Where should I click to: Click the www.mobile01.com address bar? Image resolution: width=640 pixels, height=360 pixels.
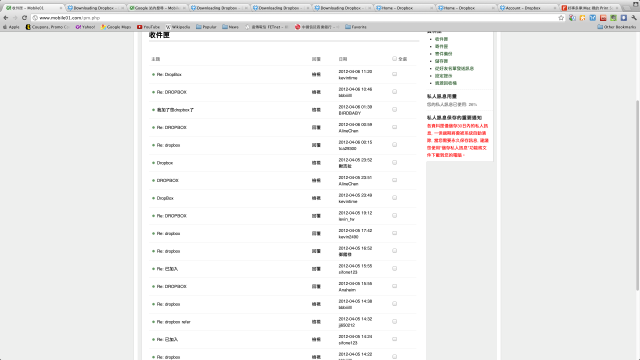pos(294,18)
